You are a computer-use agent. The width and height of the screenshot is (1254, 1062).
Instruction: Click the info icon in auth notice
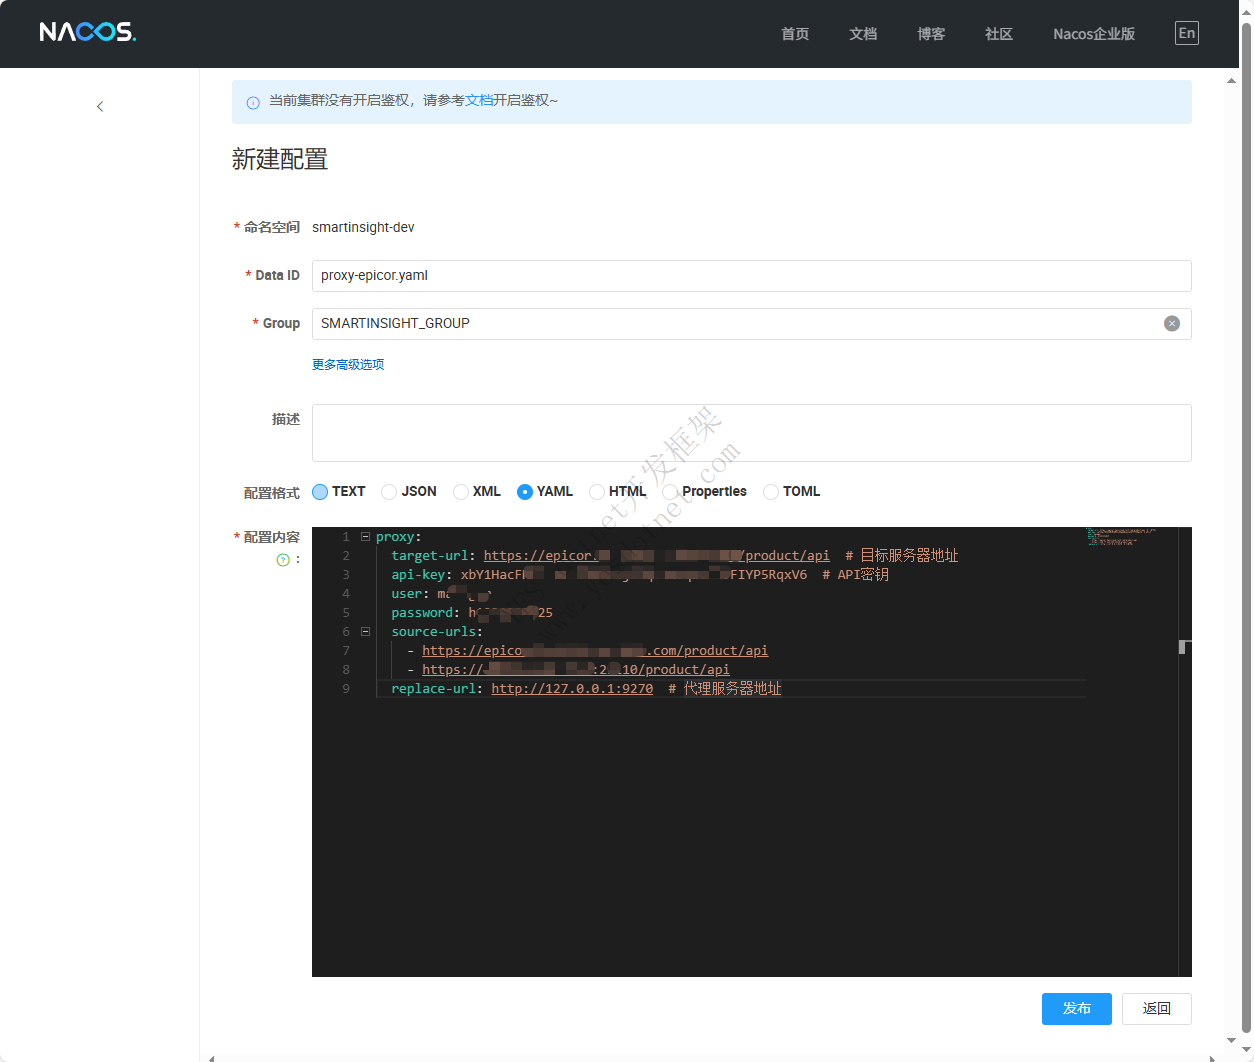tap(253, 102)
